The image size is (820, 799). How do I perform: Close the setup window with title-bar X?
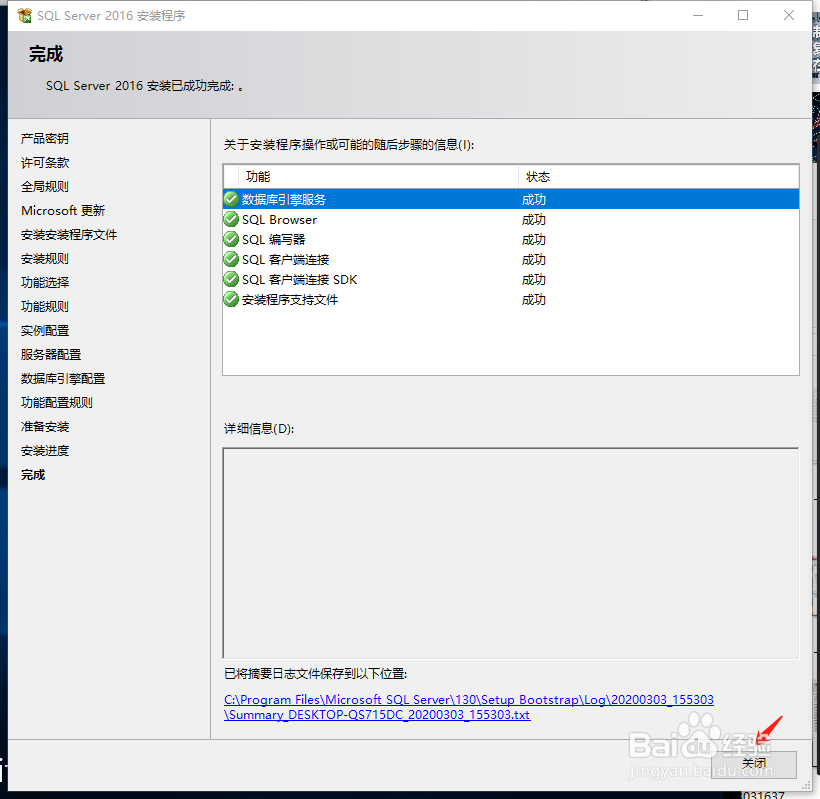point(789,16)
